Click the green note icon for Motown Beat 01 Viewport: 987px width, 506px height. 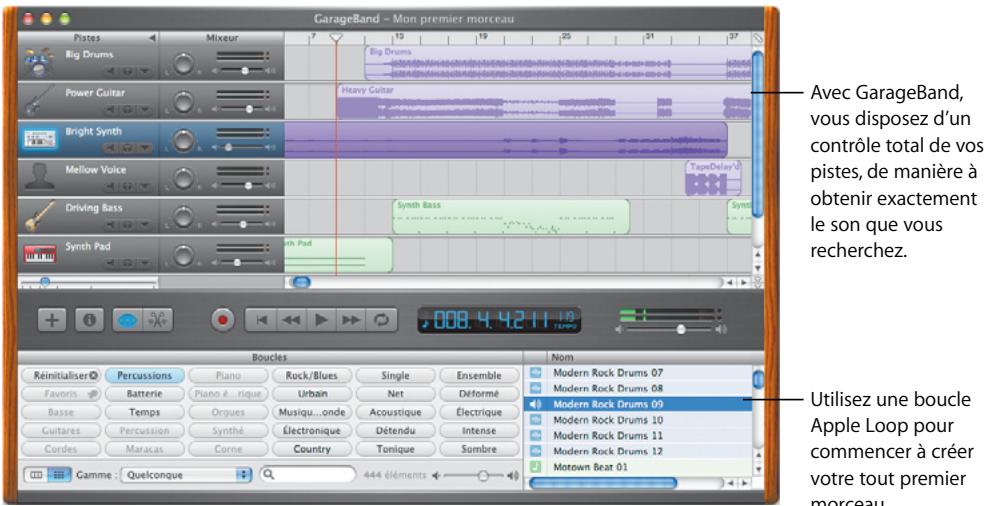coord(536,467)
